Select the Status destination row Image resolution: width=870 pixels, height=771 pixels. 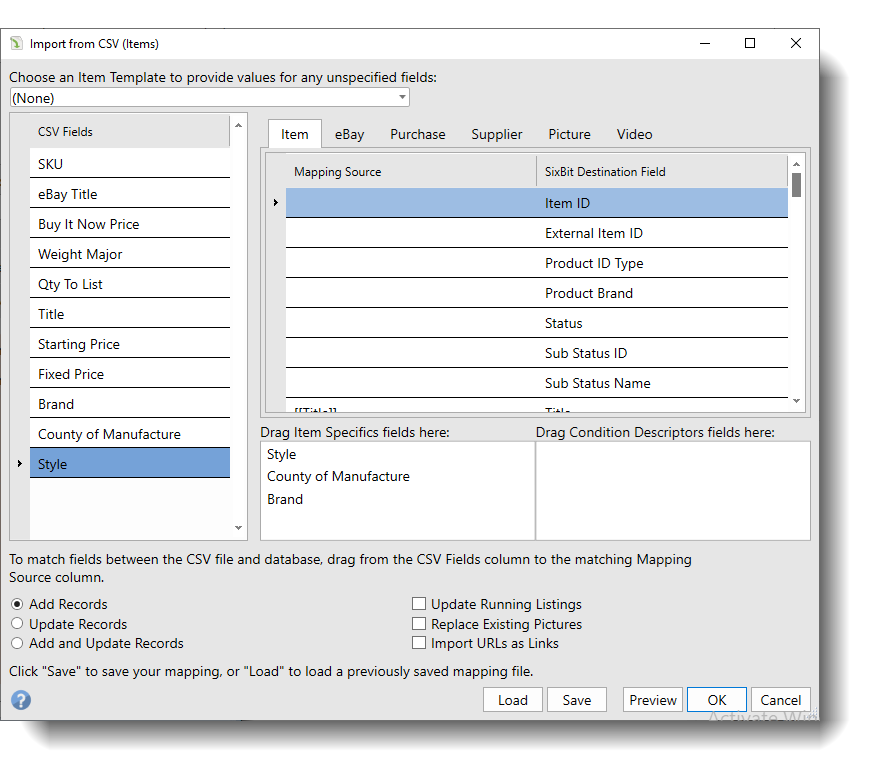pos(537,322)
